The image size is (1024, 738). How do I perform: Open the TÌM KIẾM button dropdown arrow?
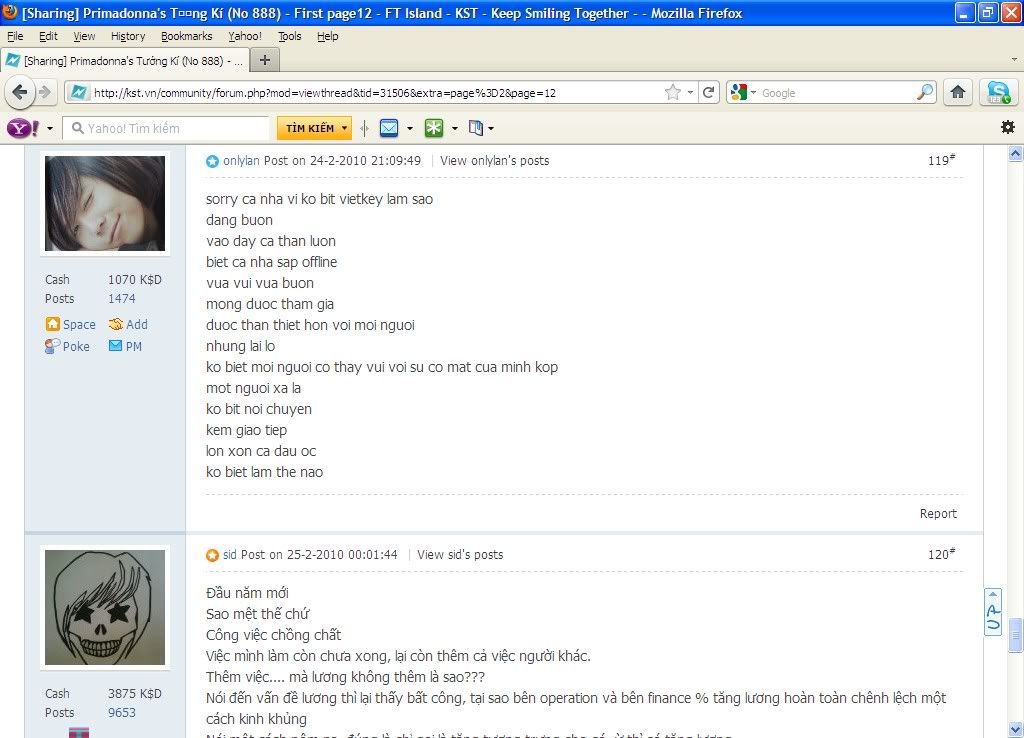pos(344,128)
